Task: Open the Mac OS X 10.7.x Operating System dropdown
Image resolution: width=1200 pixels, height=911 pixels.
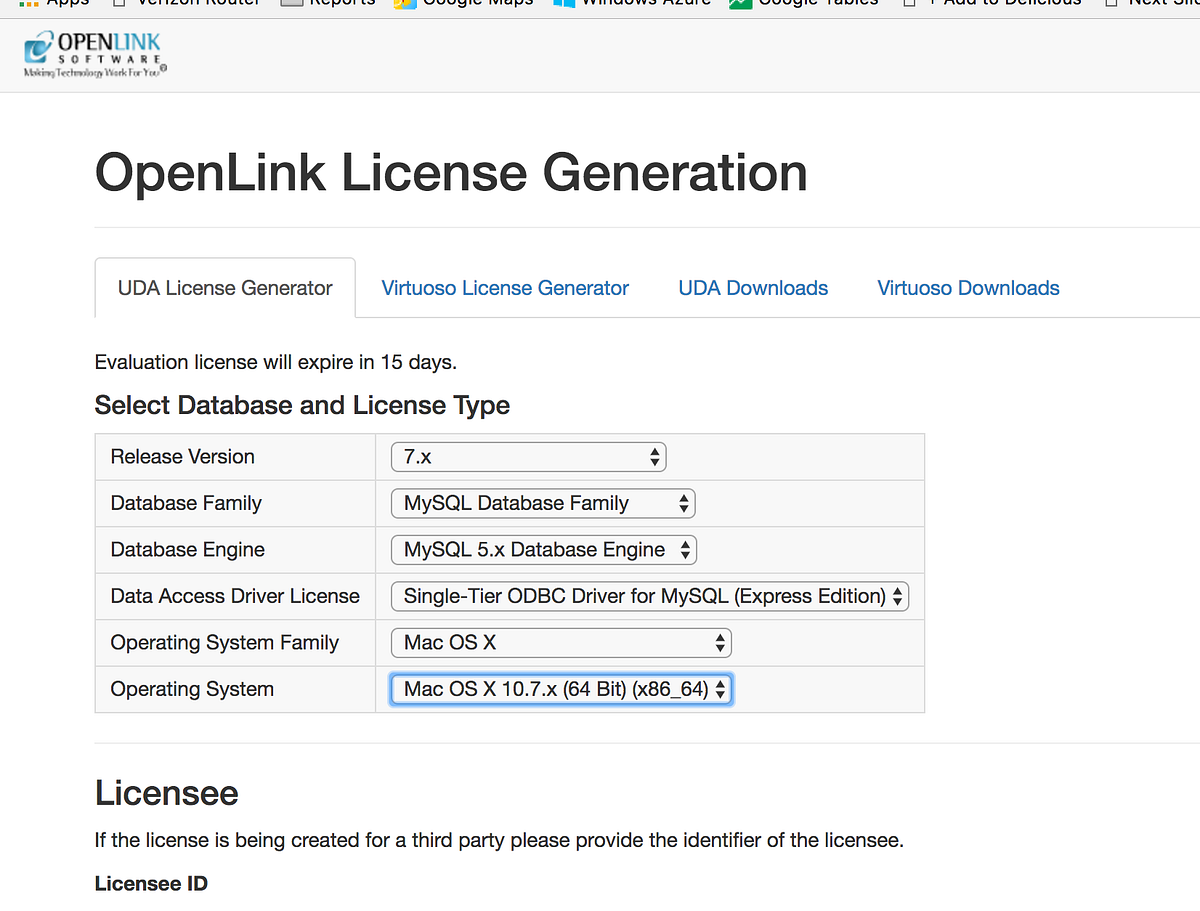Action: pos(562,689)
